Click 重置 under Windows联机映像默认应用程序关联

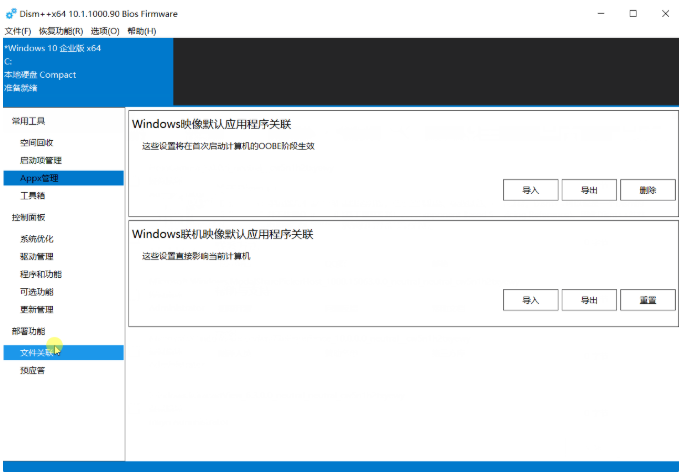click(648, 300)
